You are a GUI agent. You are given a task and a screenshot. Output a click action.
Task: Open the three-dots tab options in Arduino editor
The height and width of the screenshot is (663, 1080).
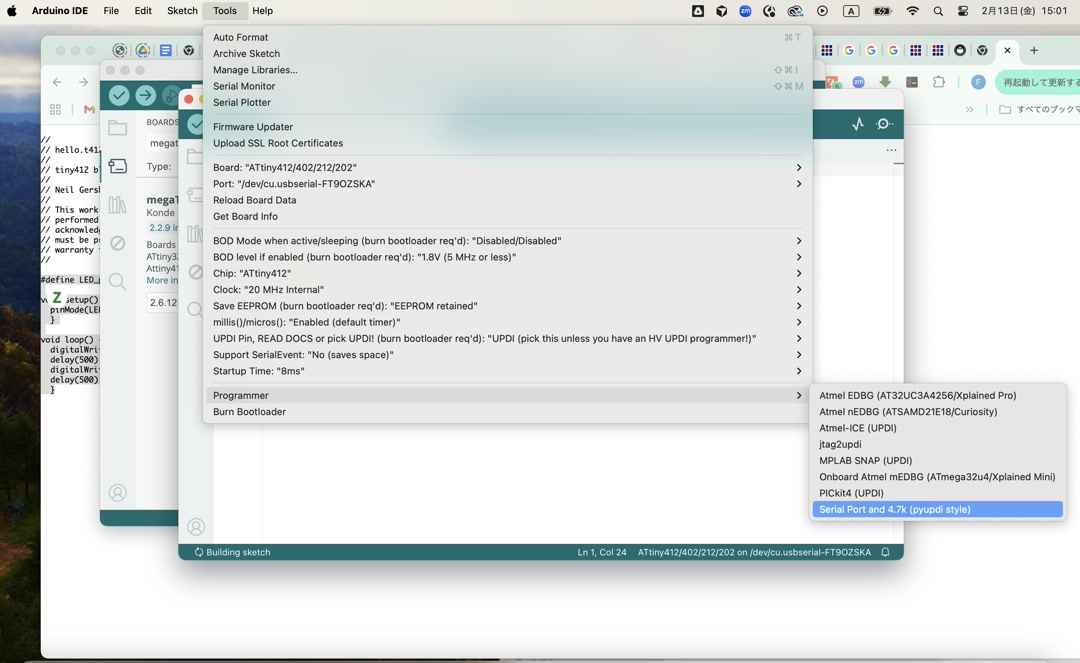point(891,150)
